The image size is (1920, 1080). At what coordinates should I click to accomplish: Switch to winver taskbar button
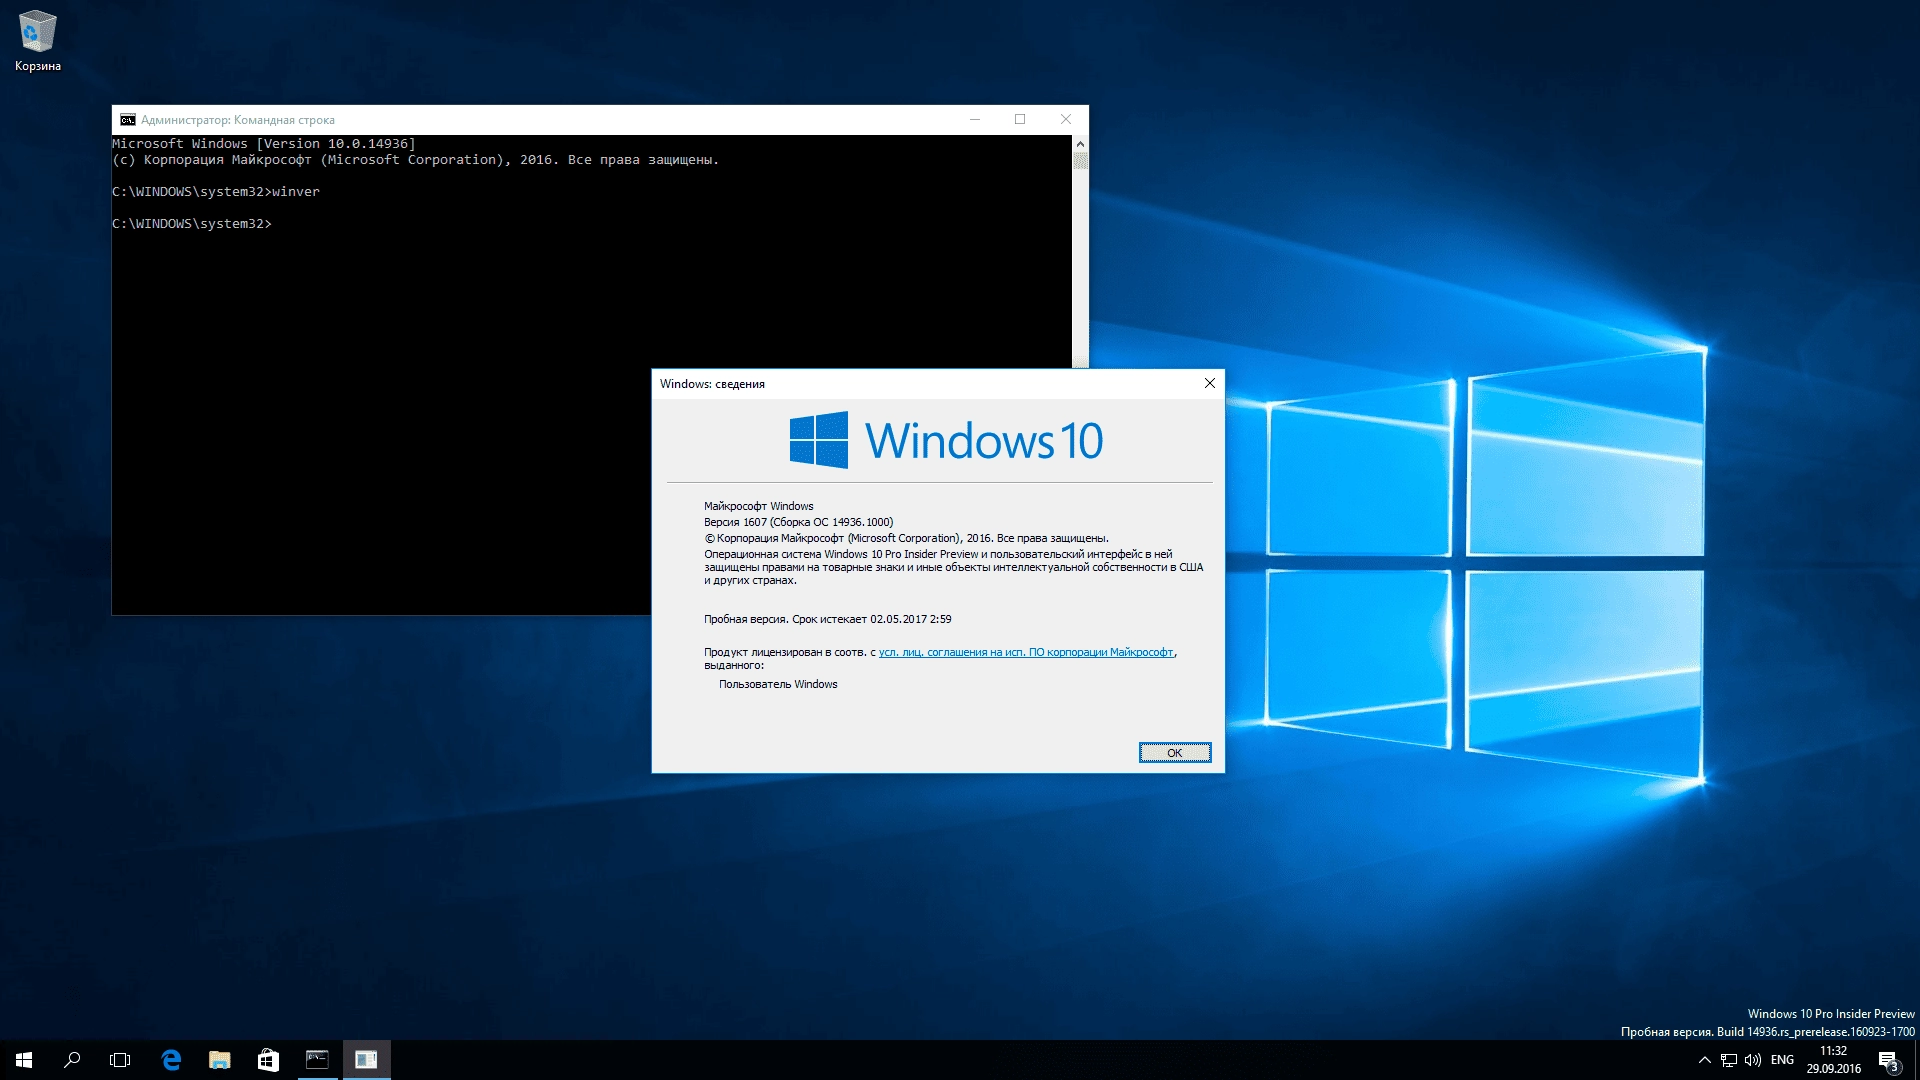[366, 1060]
